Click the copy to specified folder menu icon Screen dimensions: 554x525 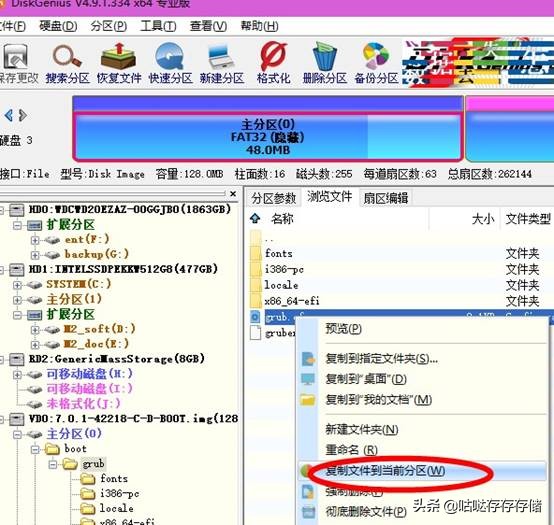click(x=308, y=359)
